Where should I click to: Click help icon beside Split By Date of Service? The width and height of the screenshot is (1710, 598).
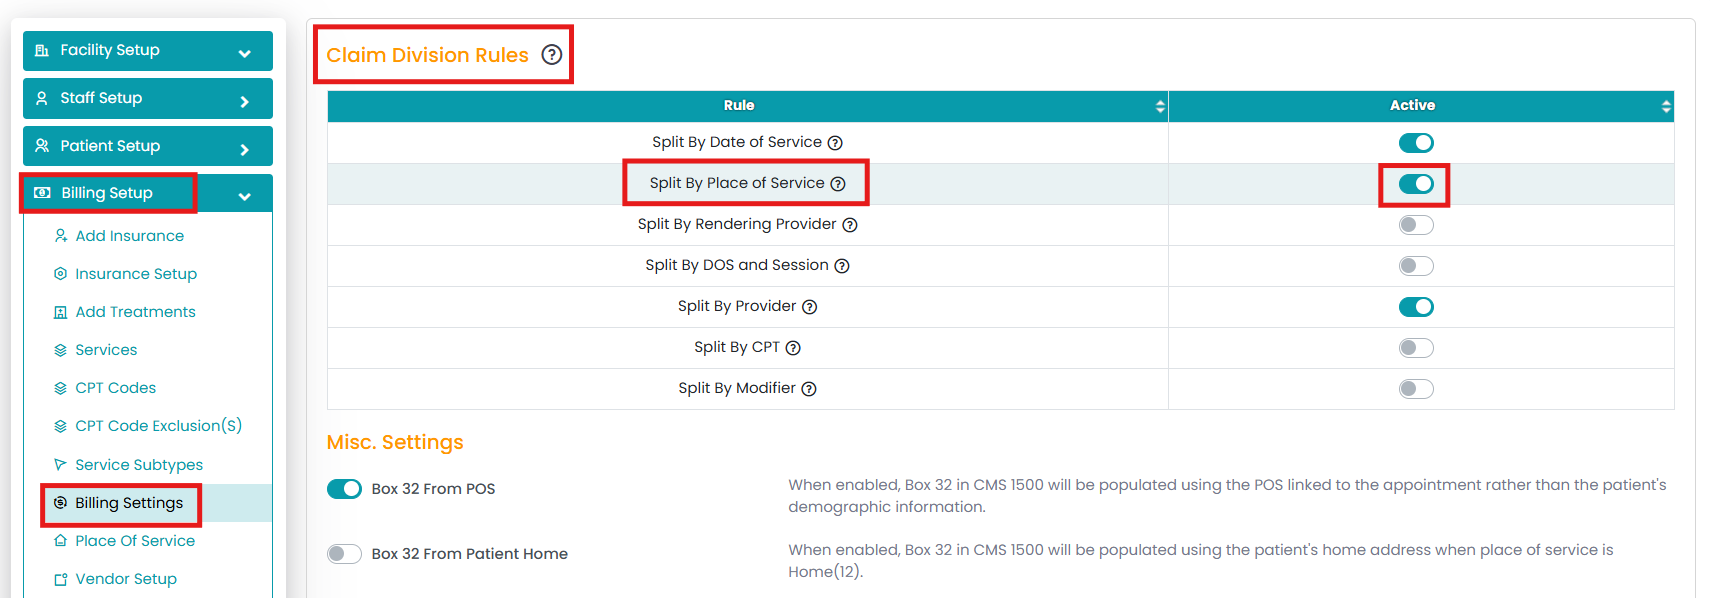[x=835, y=143]
